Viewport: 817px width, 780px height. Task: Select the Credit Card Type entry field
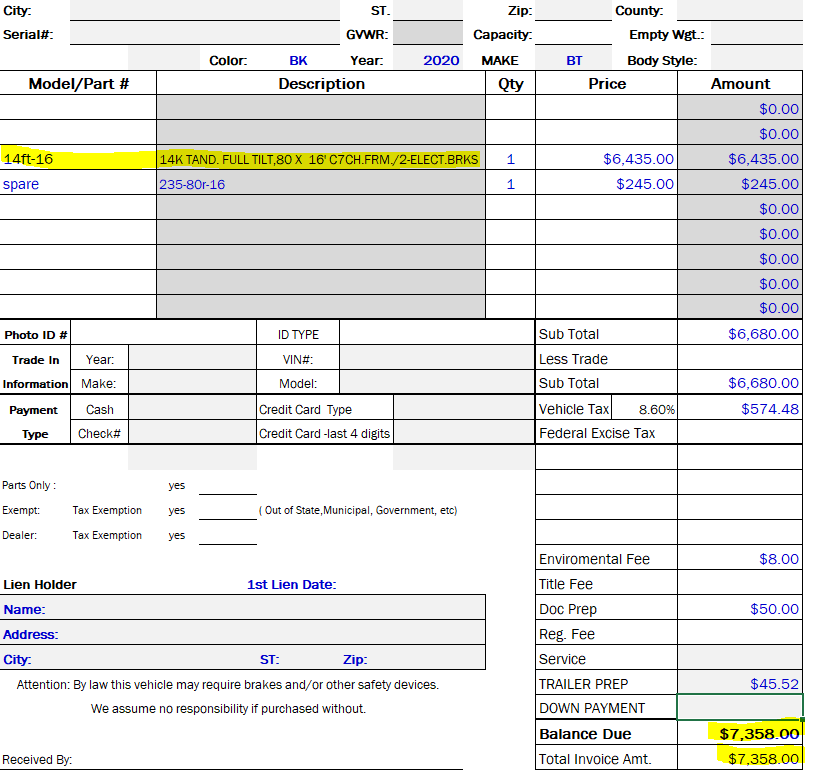pos(464,409)
